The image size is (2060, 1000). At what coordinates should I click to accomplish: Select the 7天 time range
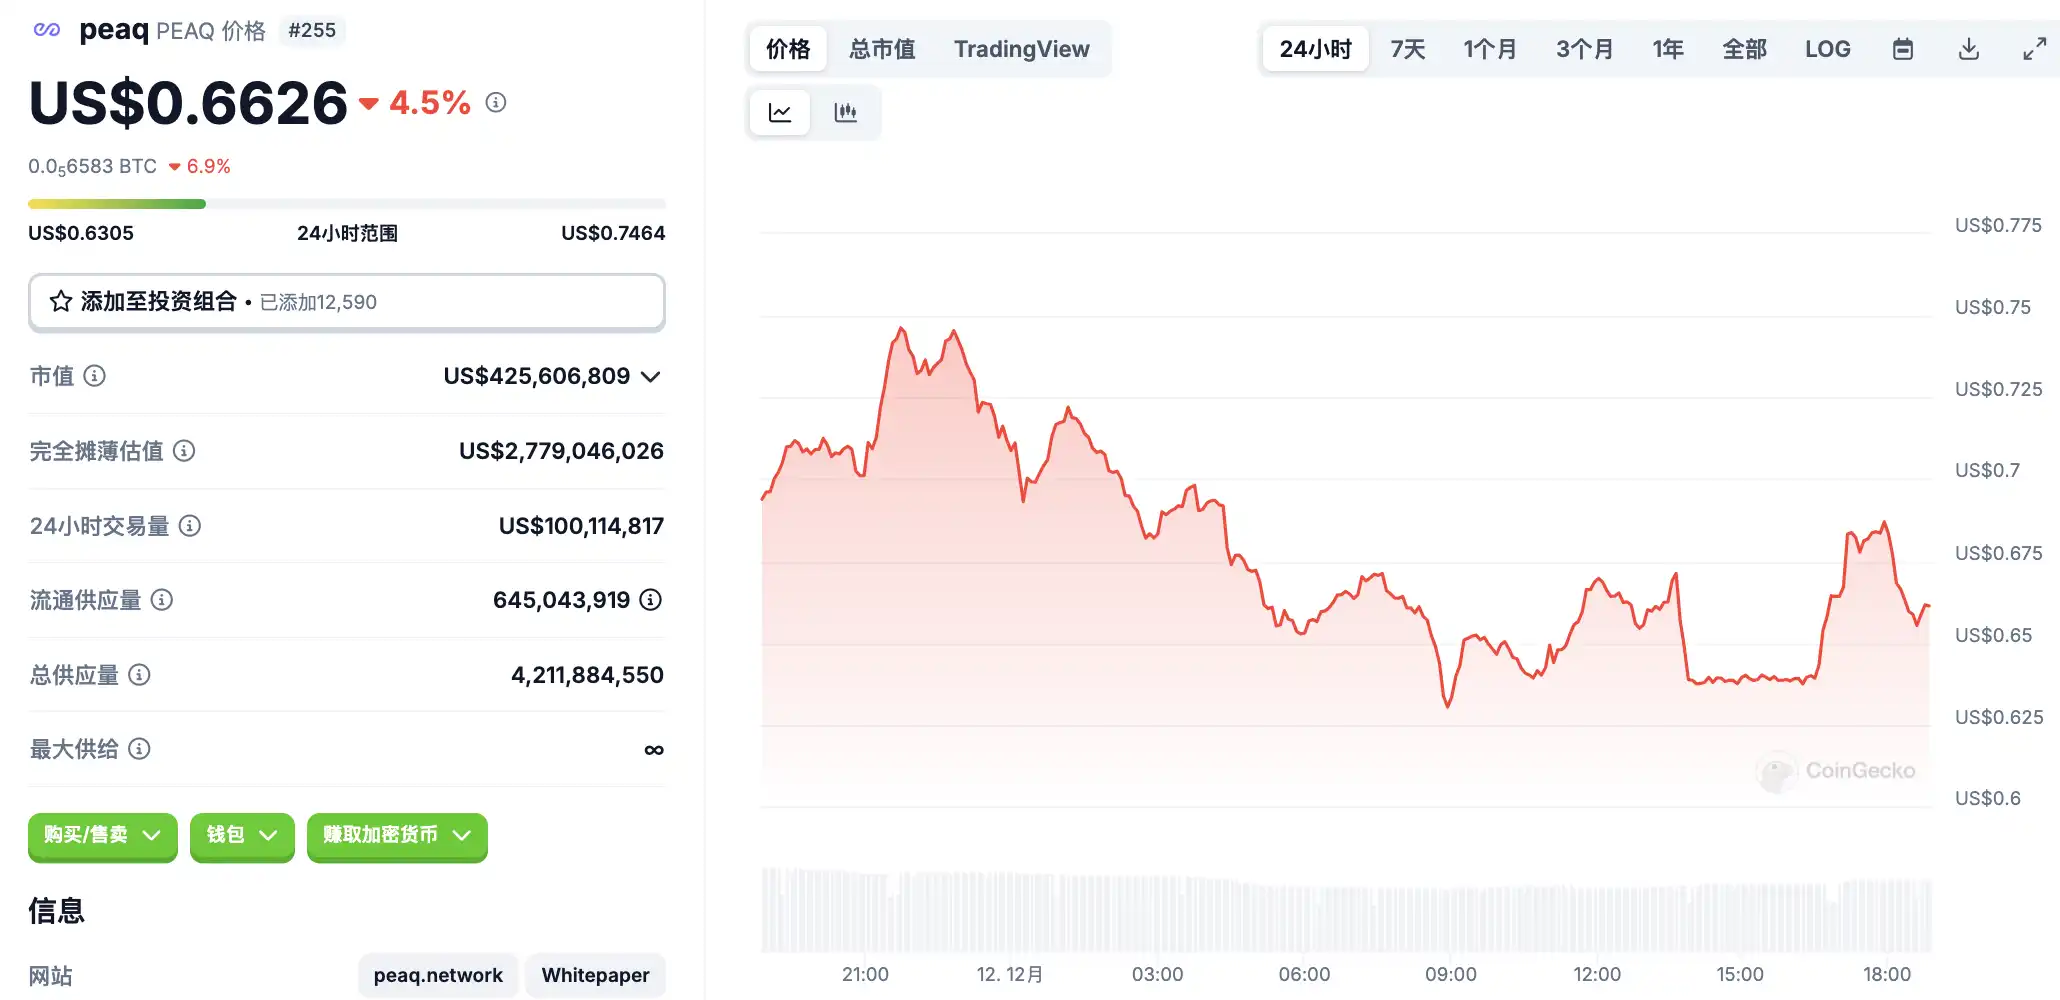[x=1407, y=49]
